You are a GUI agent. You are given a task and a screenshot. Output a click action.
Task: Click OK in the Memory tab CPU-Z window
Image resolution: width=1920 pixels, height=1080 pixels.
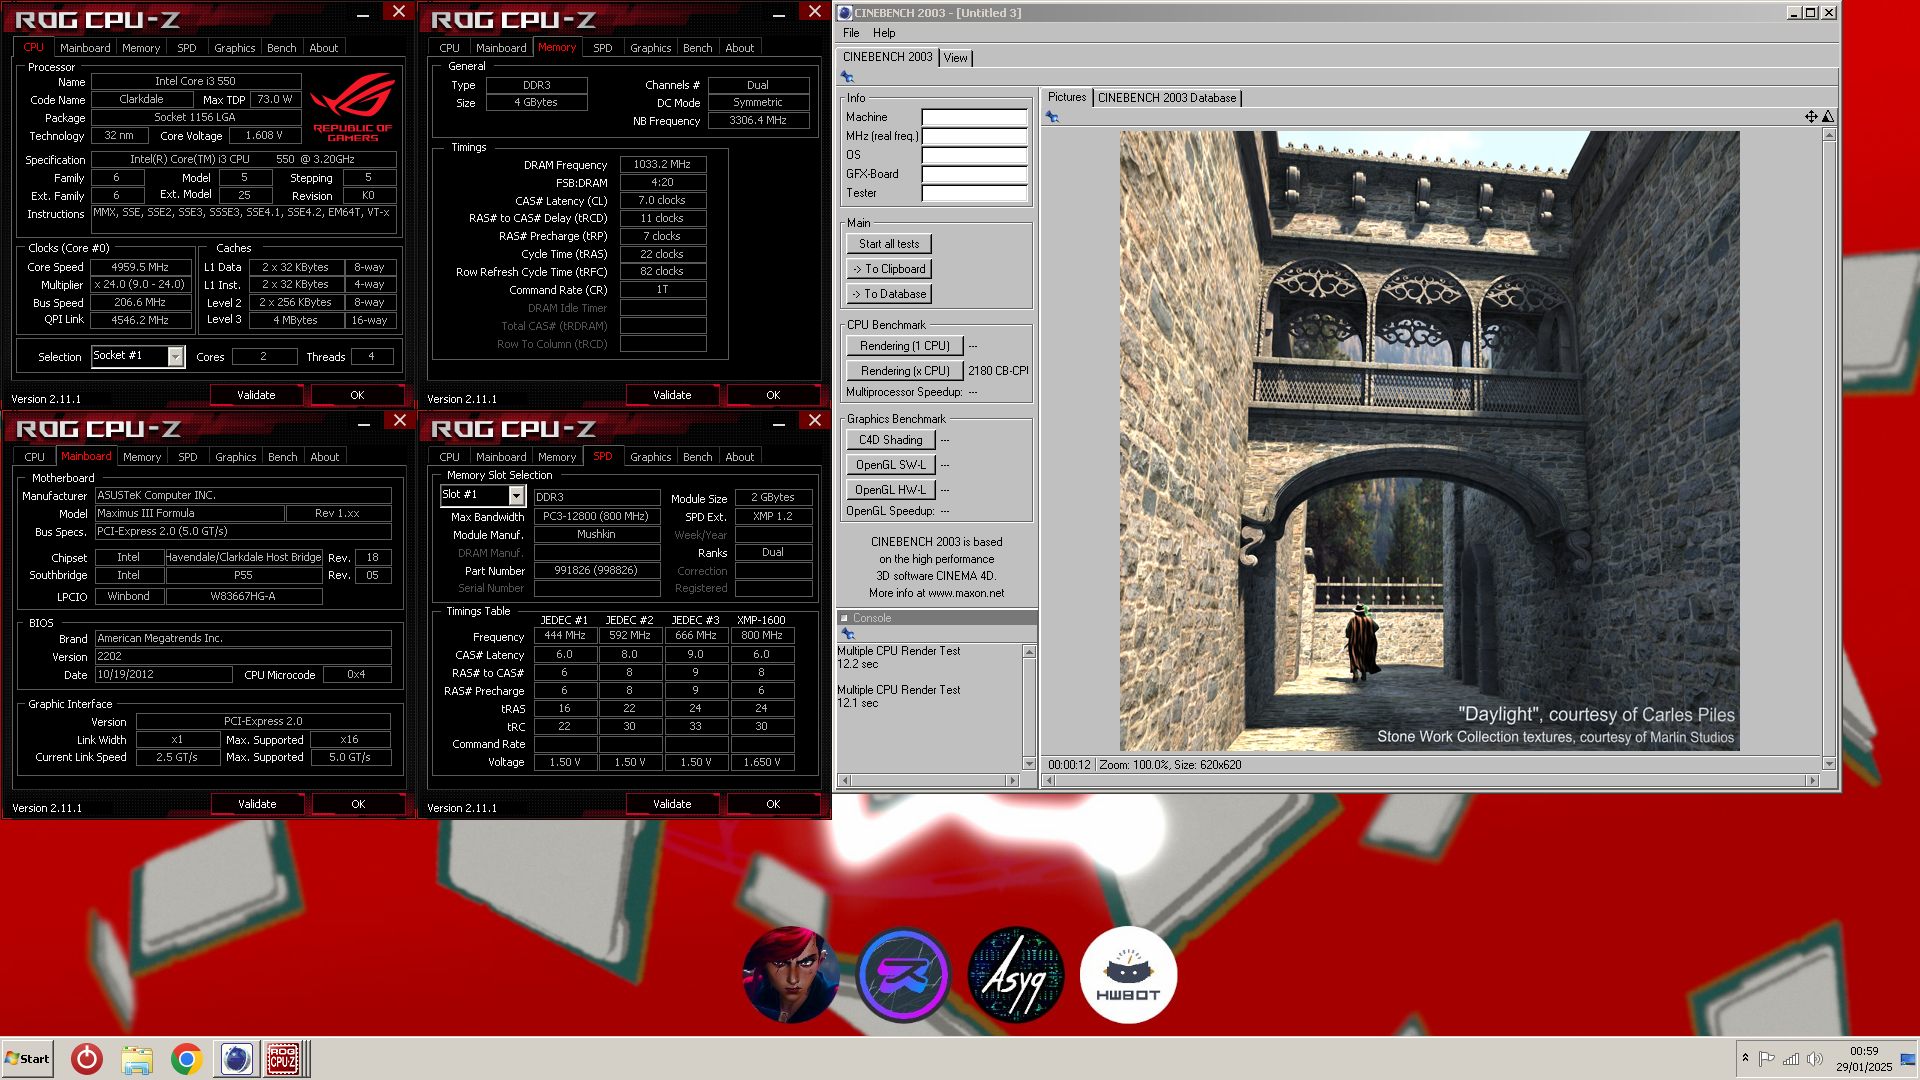tap(773, 395)
